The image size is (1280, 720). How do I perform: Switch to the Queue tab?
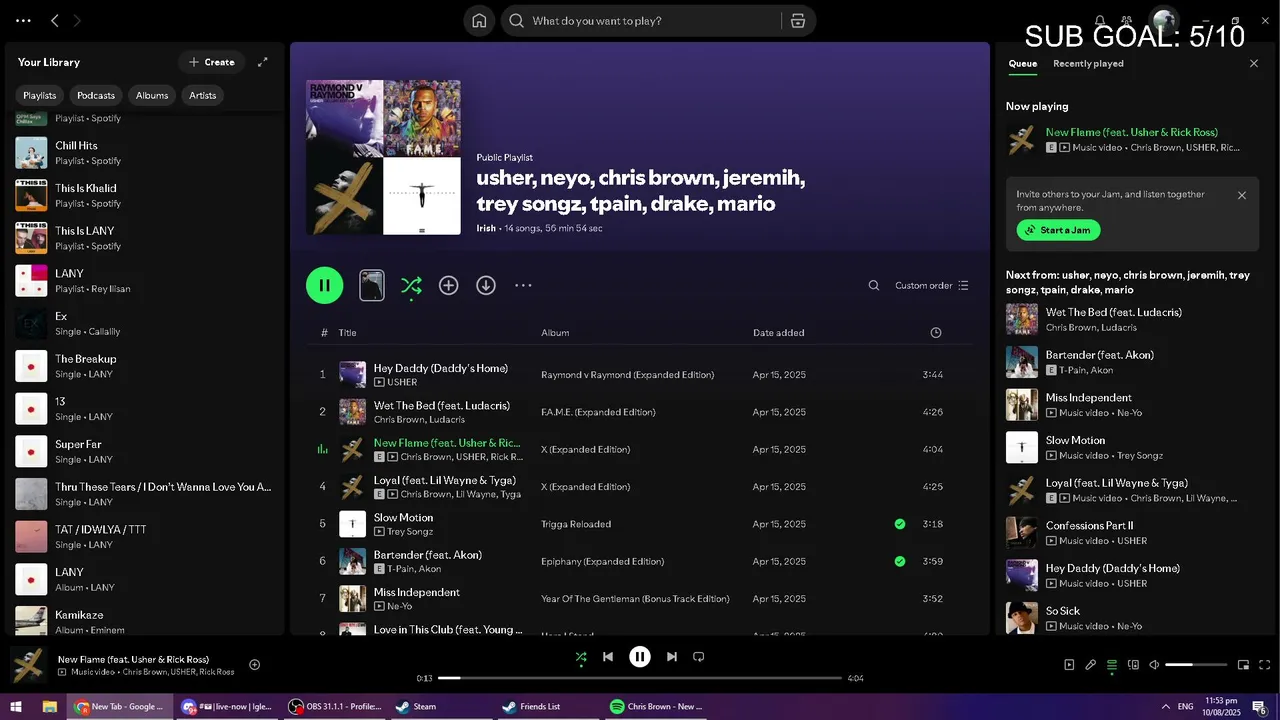pos(1022,63)
